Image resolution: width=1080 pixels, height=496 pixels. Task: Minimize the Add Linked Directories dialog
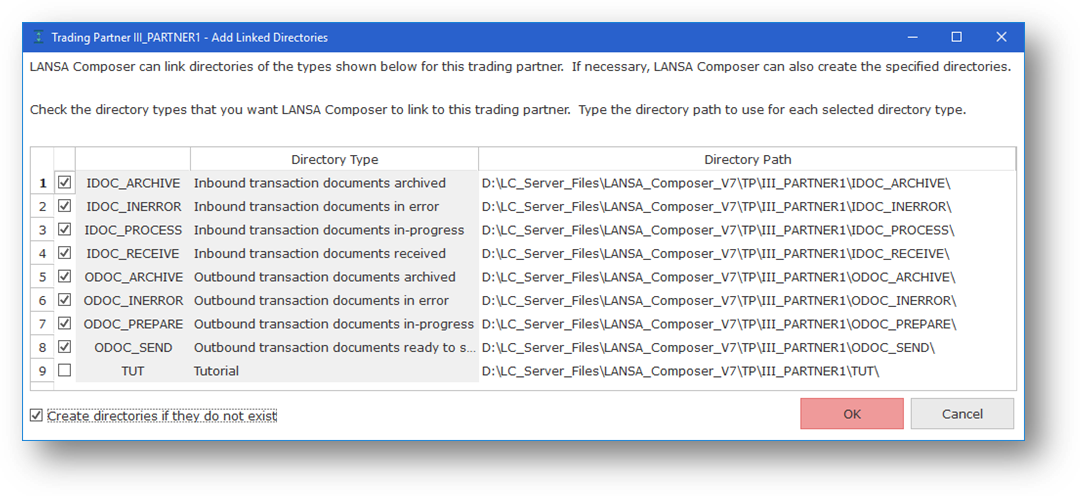913,37
